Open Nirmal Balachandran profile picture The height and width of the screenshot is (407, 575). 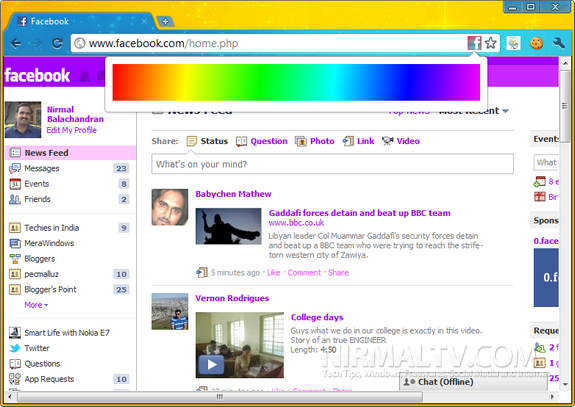click(x=23, y=120)
